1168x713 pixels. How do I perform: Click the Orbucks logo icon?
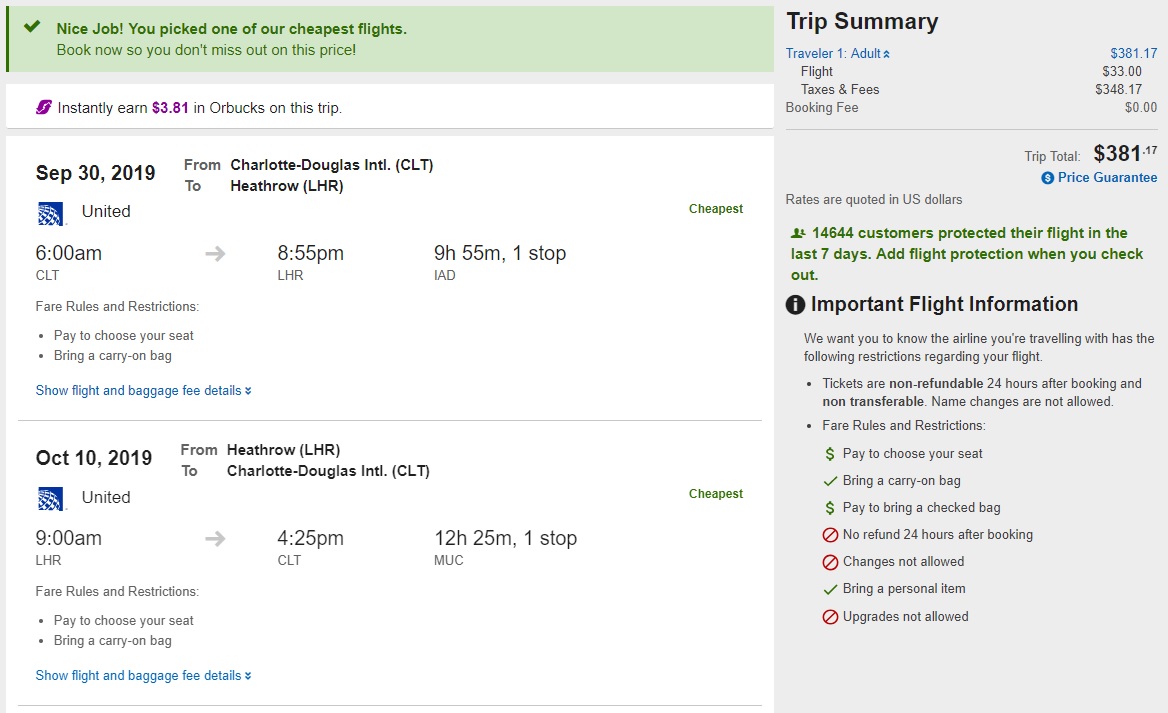44,108
